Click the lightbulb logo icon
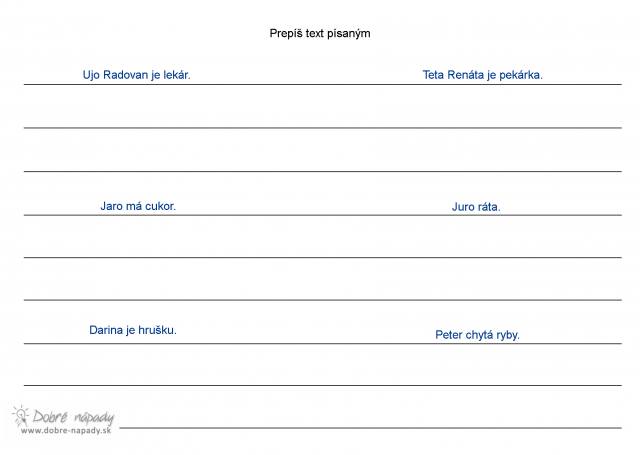This screenshot has width=640, height=455. tap(20, 416)
